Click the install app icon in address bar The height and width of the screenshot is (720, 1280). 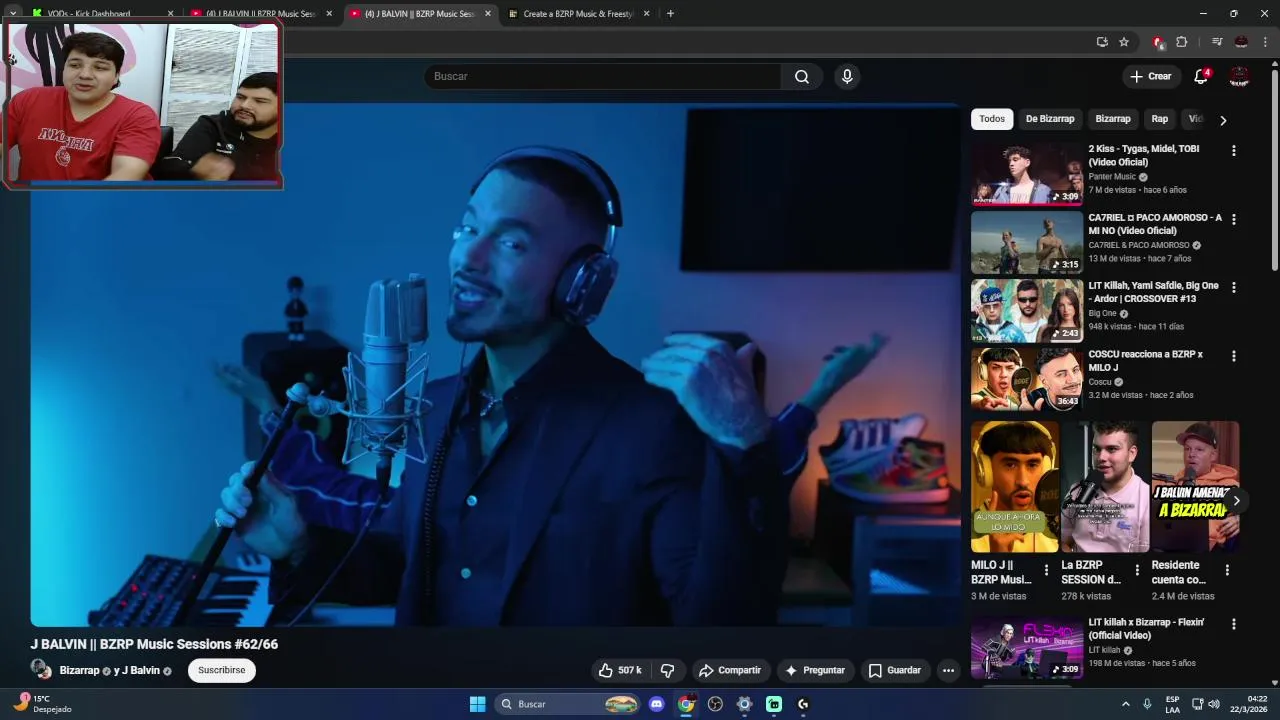(x=1102, y=42)
